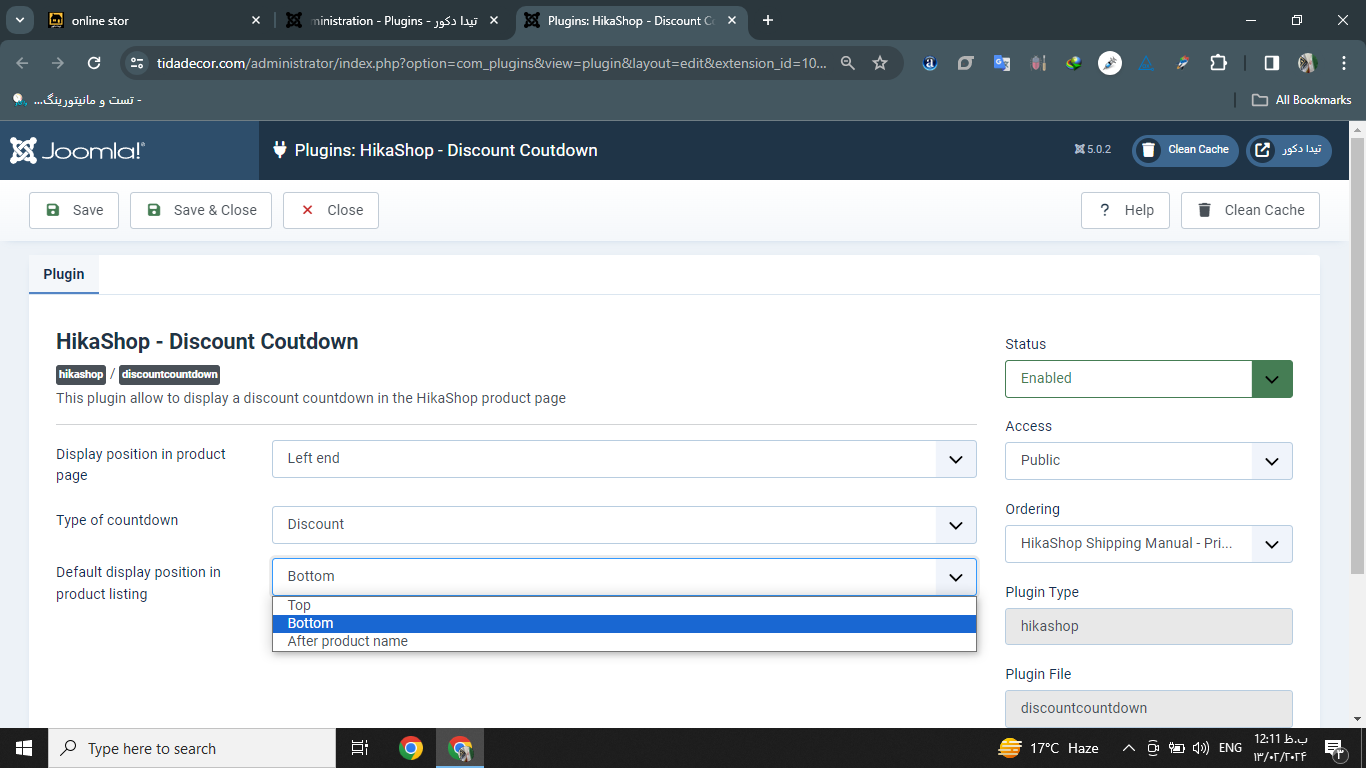Viewport: 1366px width, 768px height.
Task: Click the Joomla! logo
Action: pos(78,151)
